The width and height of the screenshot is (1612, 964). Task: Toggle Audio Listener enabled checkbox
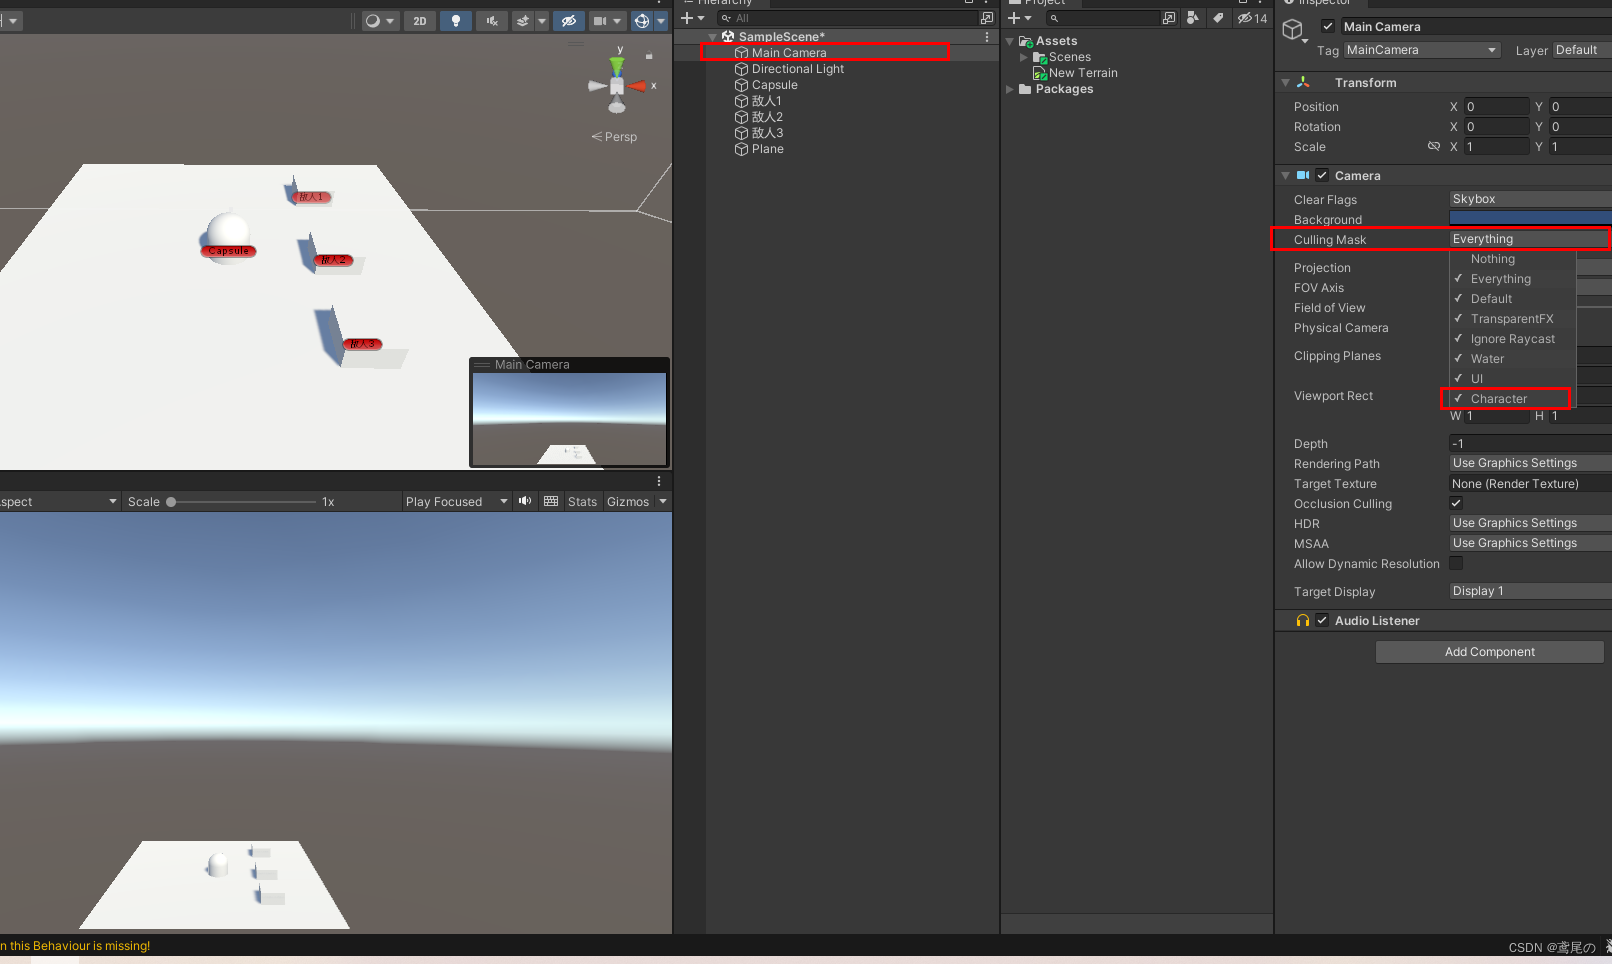click(x=1322, y=620)
